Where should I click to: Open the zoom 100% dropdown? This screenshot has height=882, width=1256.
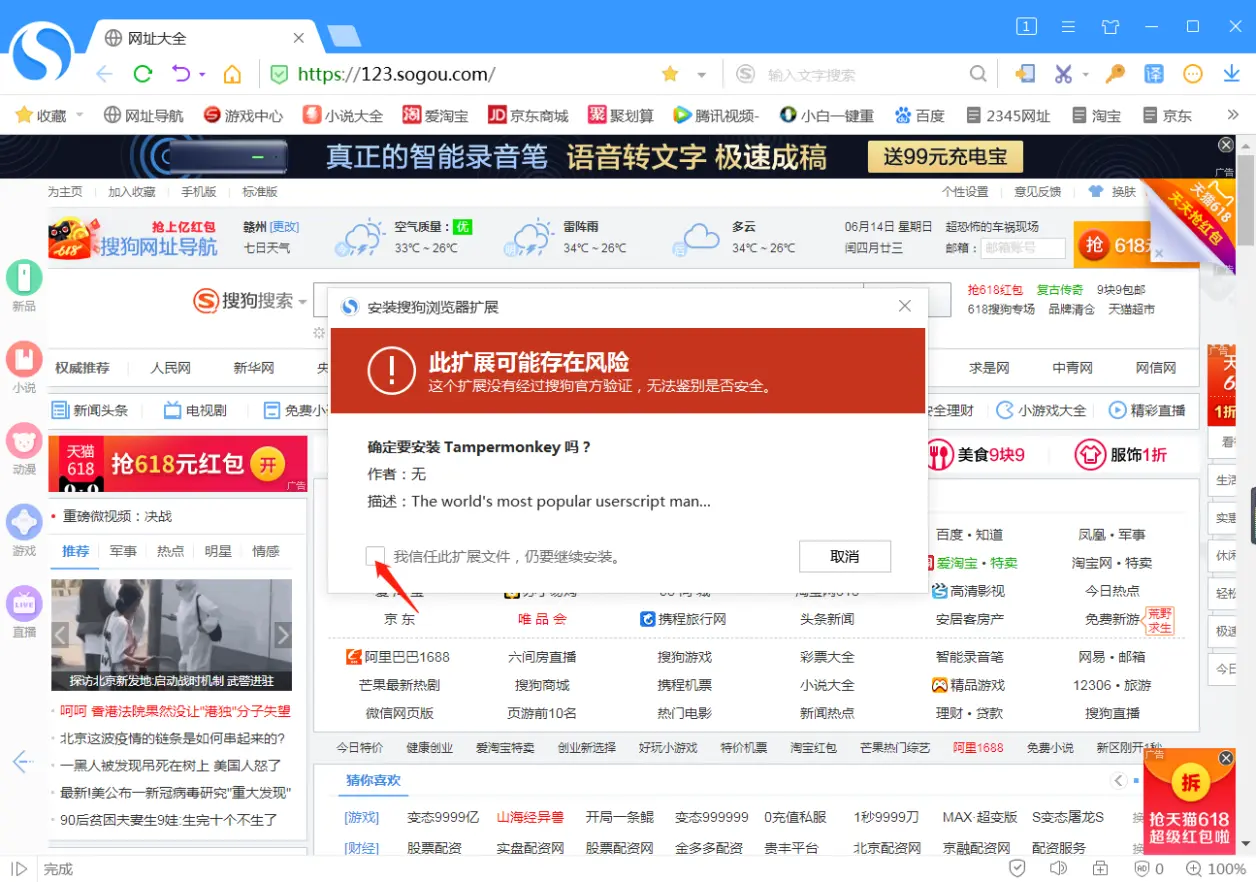pyautogui.click(x=1216, y=869)
